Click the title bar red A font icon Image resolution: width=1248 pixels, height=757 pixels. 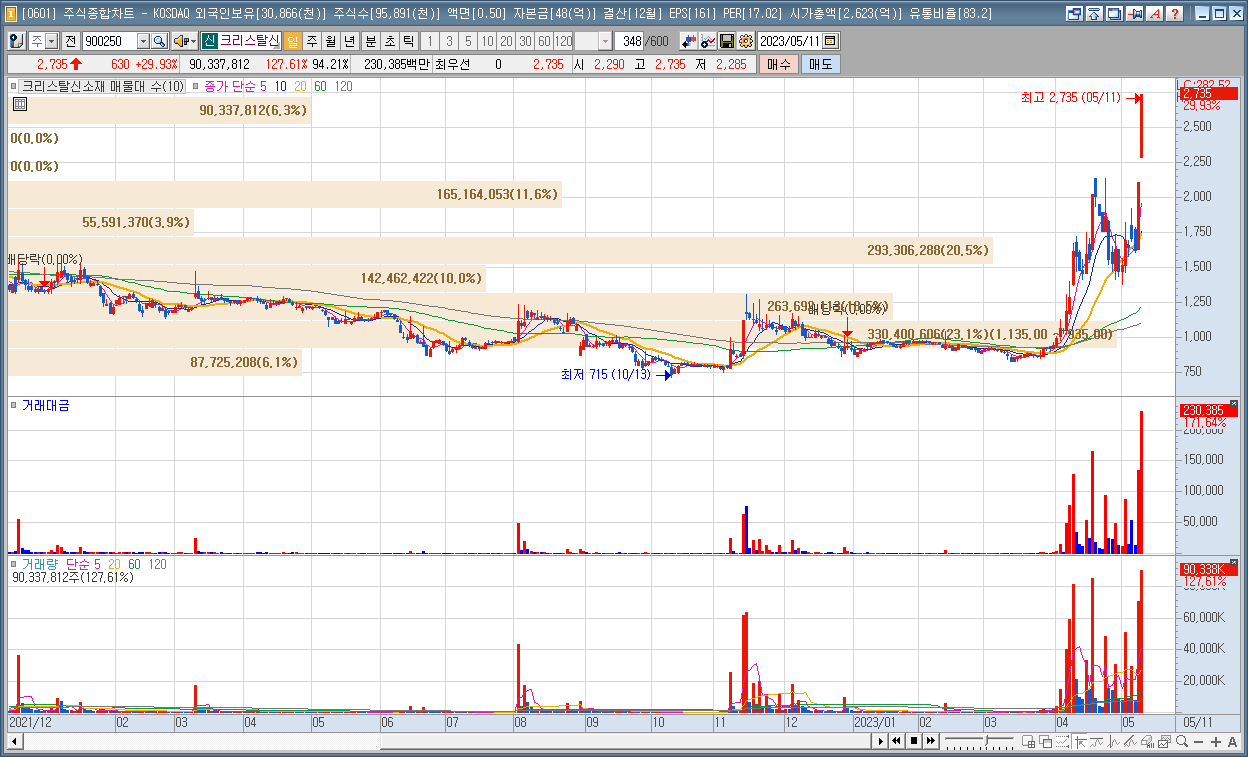(1155, 14)
